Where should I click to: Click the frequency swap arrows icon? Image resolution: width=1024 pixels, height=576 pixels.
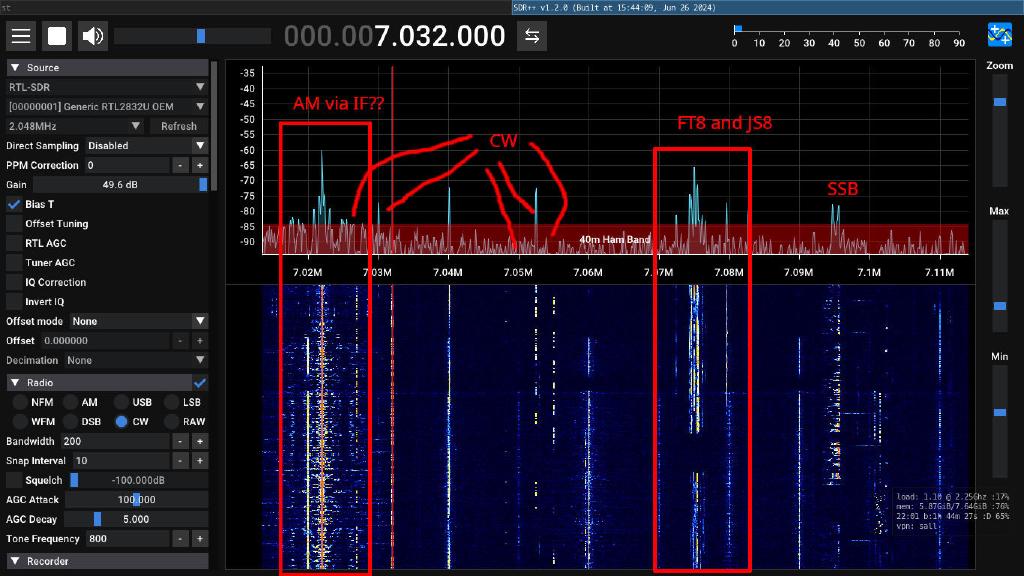pos(531,36)
